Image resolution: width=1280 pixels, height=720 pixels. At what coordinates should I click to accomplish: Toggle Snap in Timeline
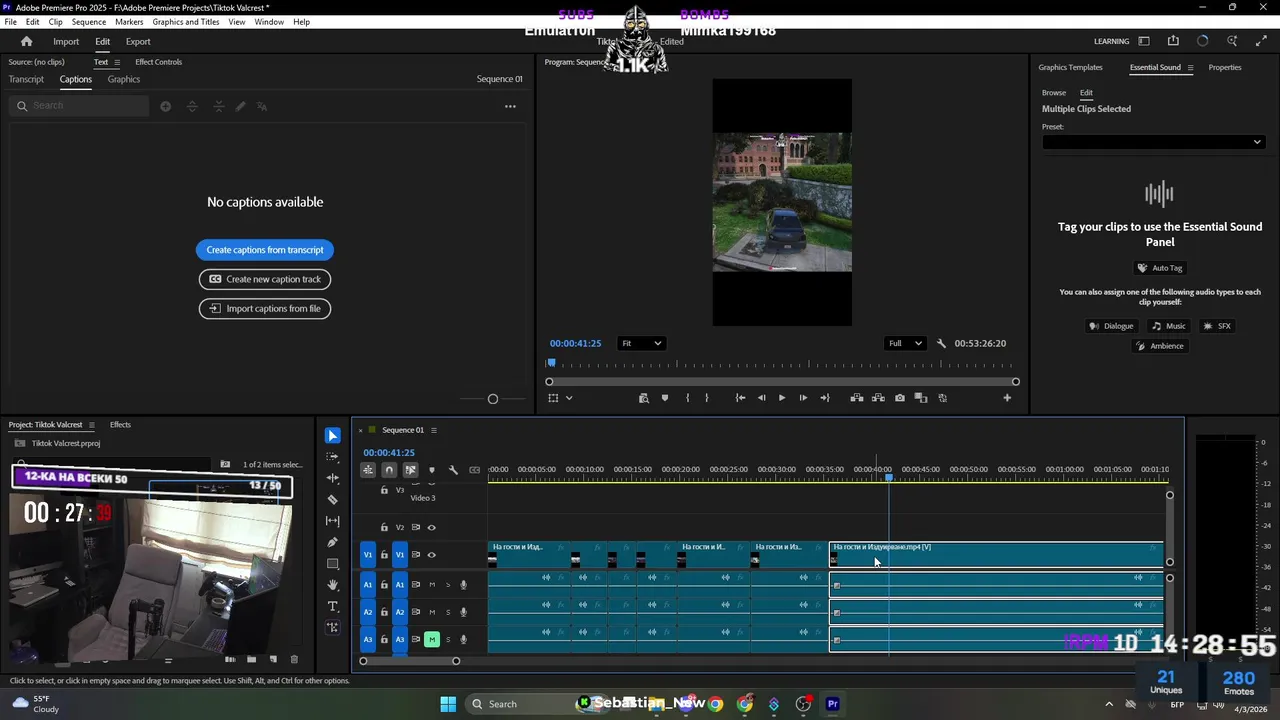click(389, 470)
